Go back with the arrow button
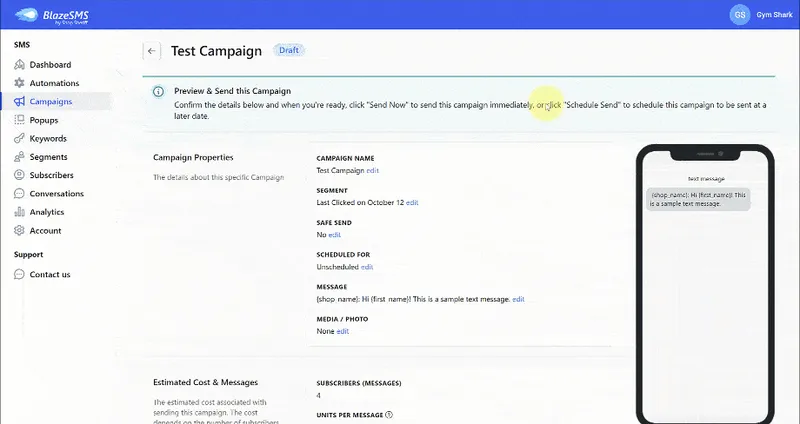Viewport: 800px width, 424px height. pyautogui.click(x=152, y=51)
